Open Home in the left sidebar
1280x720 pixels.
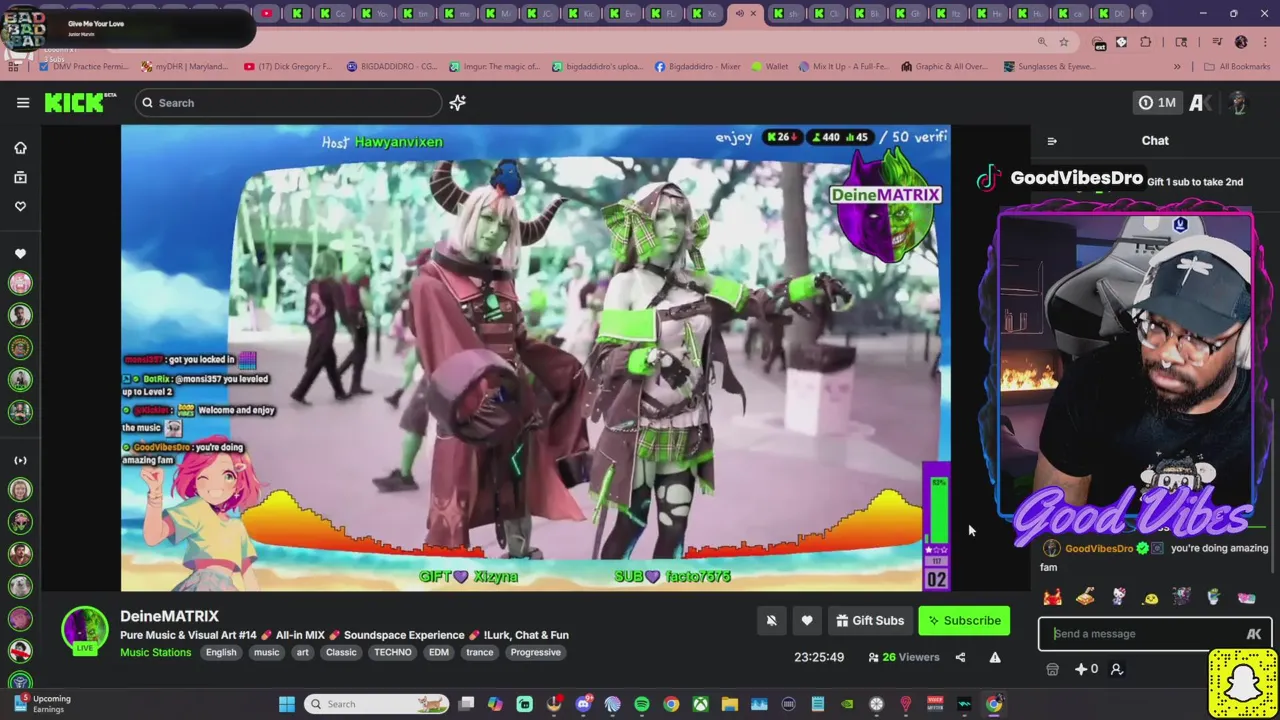pos(20,148)
